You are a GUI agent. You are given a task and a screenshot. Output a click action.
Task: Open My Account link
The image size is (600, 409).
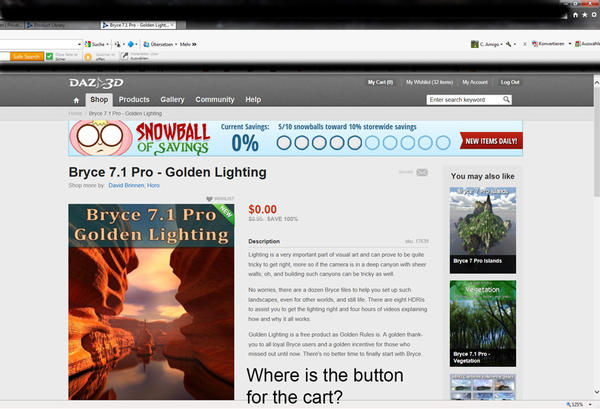[x=475, y=82]
